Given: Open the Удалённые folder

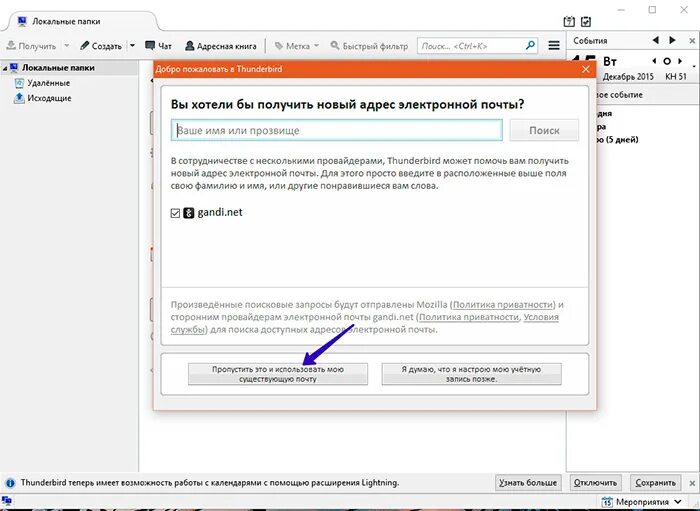Looking at the screenshot, I should [x=49, y=83].
